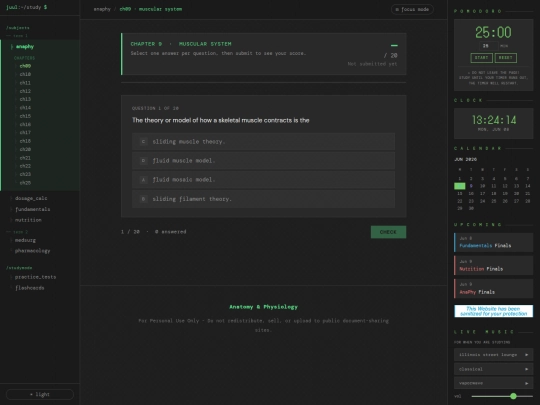Select June 30 in calendar
The width and height of the screenshot is (540, 405).
click(471, 208)
